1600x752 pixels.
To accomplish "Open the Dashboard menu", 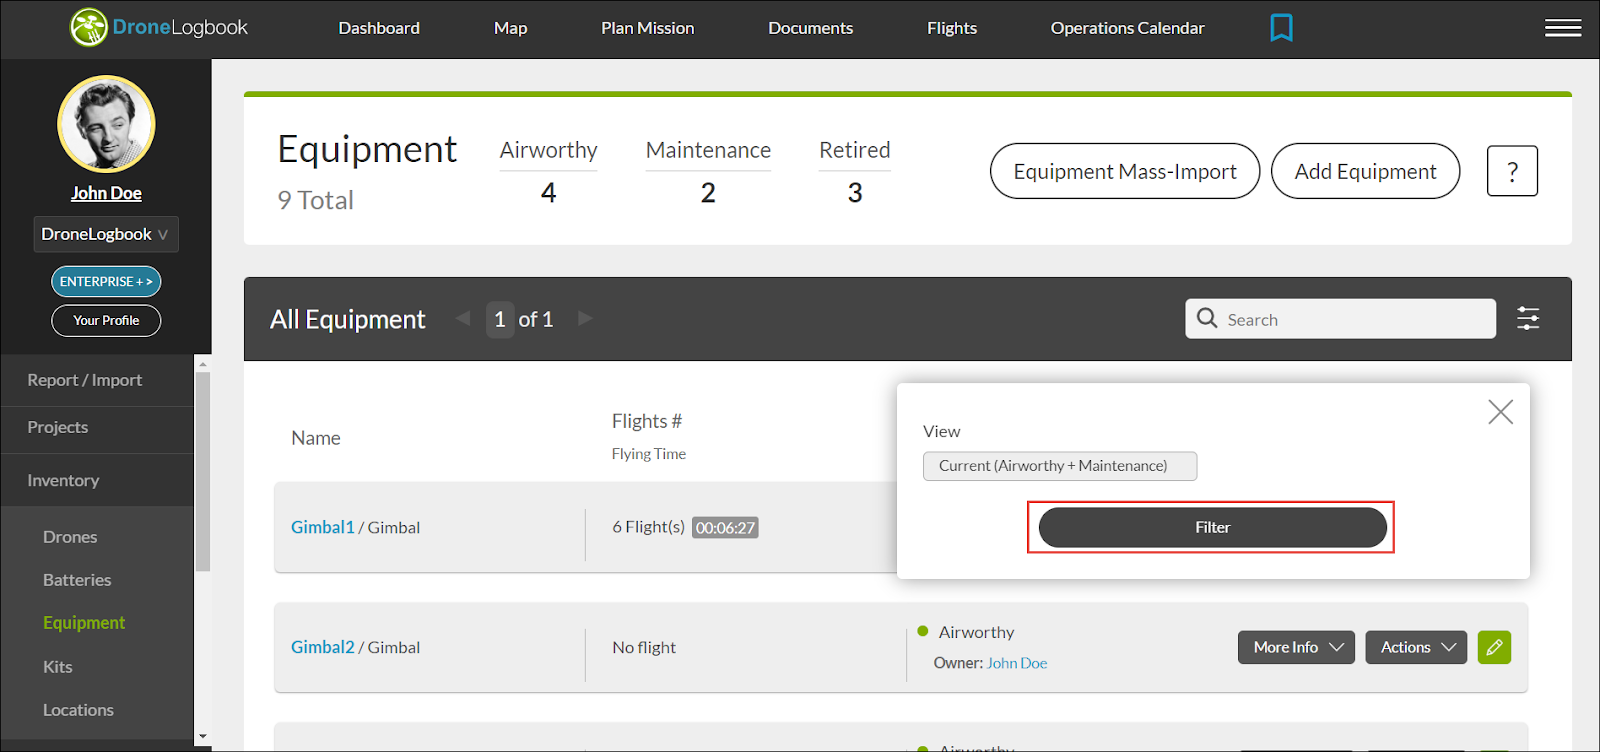I will coord(379,28).
